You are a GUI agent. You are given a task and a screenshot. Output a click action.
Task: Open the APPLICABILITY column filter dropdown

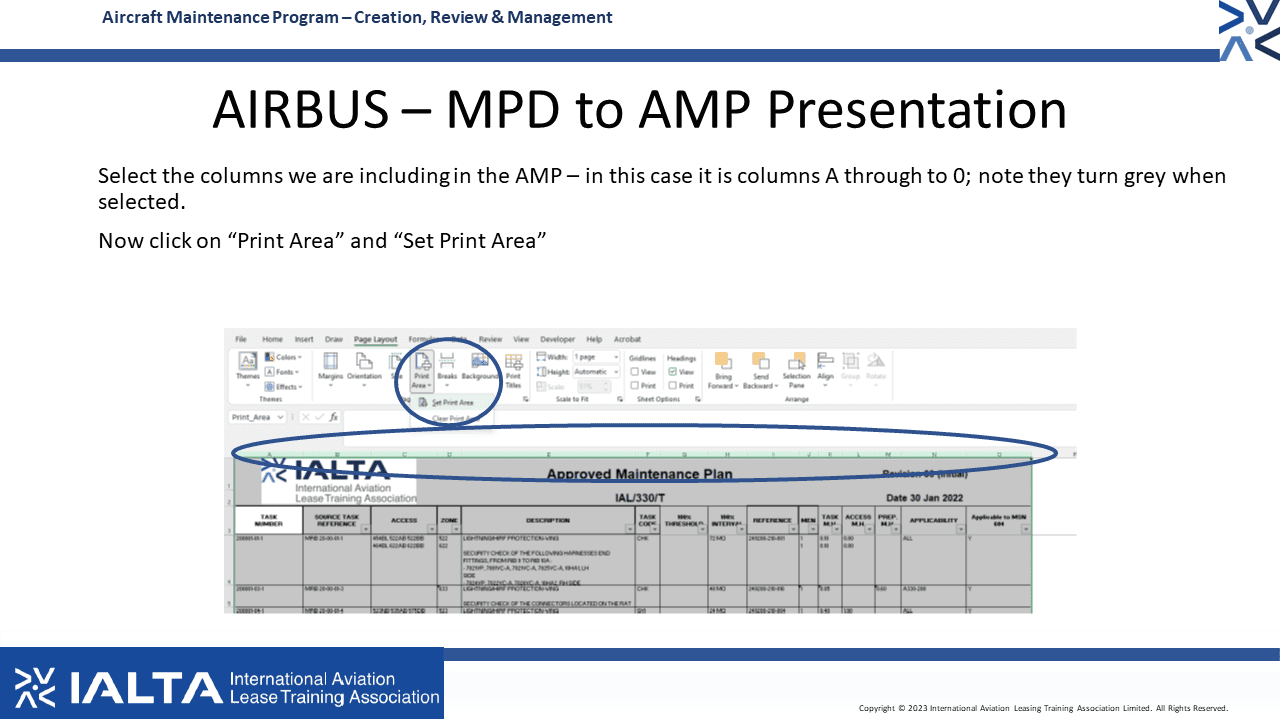click(x=961, y=528)
